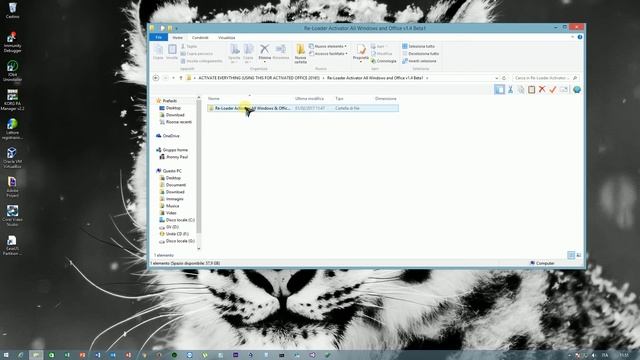This screenshot has height=360, width=640.
Task: Open the Accesso facilitato dropdown
Action: 328,53
